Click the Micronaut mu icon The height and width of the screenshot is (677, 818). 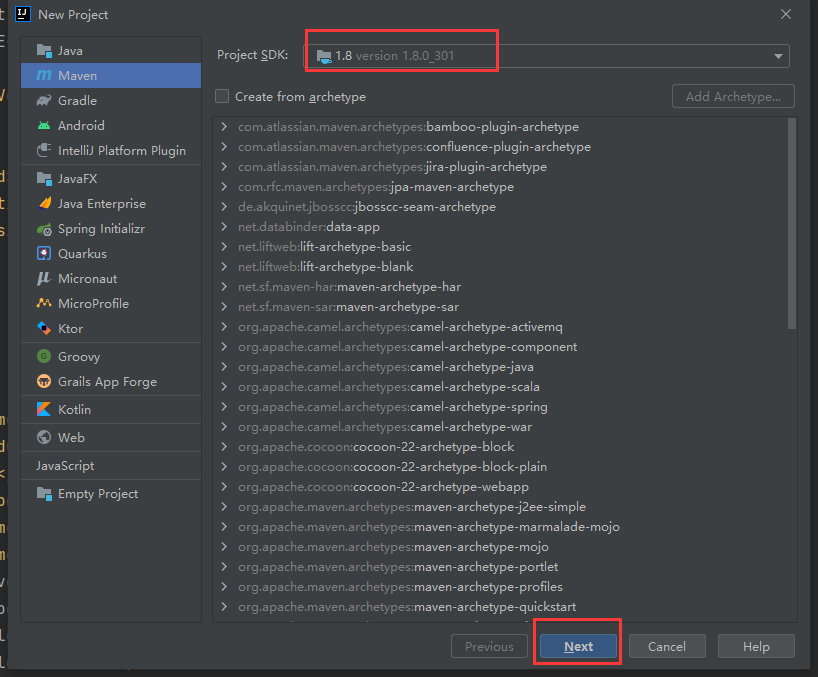[x=44, y=279]
